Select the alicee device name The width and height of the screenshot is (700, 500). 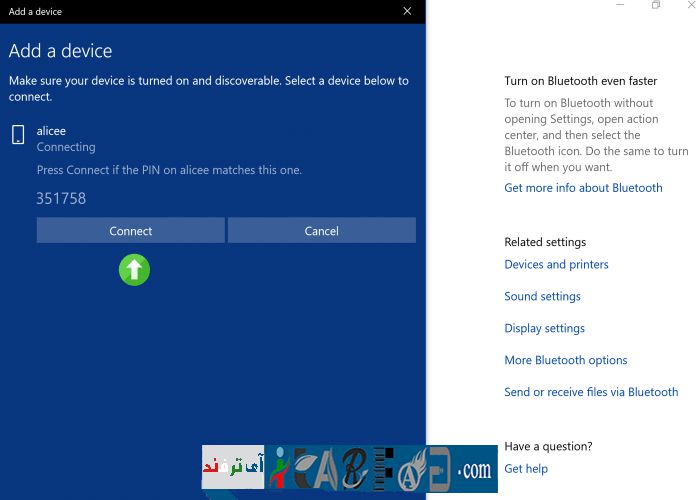pos(51,130)
